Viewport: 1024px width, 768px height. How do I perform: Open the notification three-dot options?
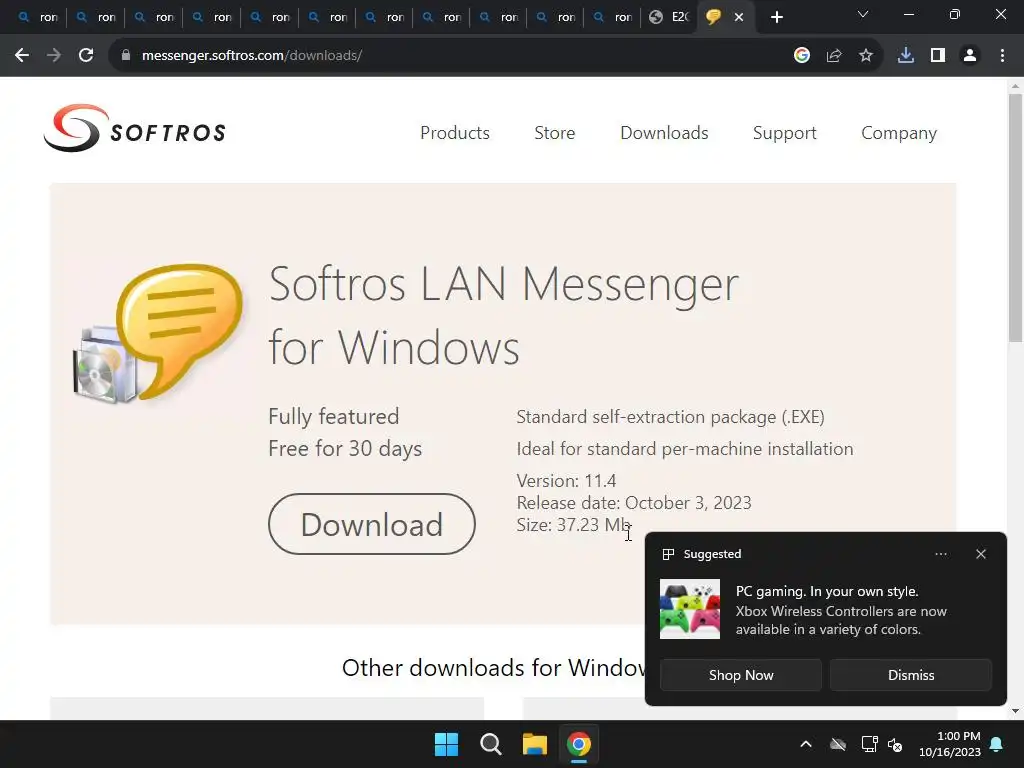tap(940, 554)
